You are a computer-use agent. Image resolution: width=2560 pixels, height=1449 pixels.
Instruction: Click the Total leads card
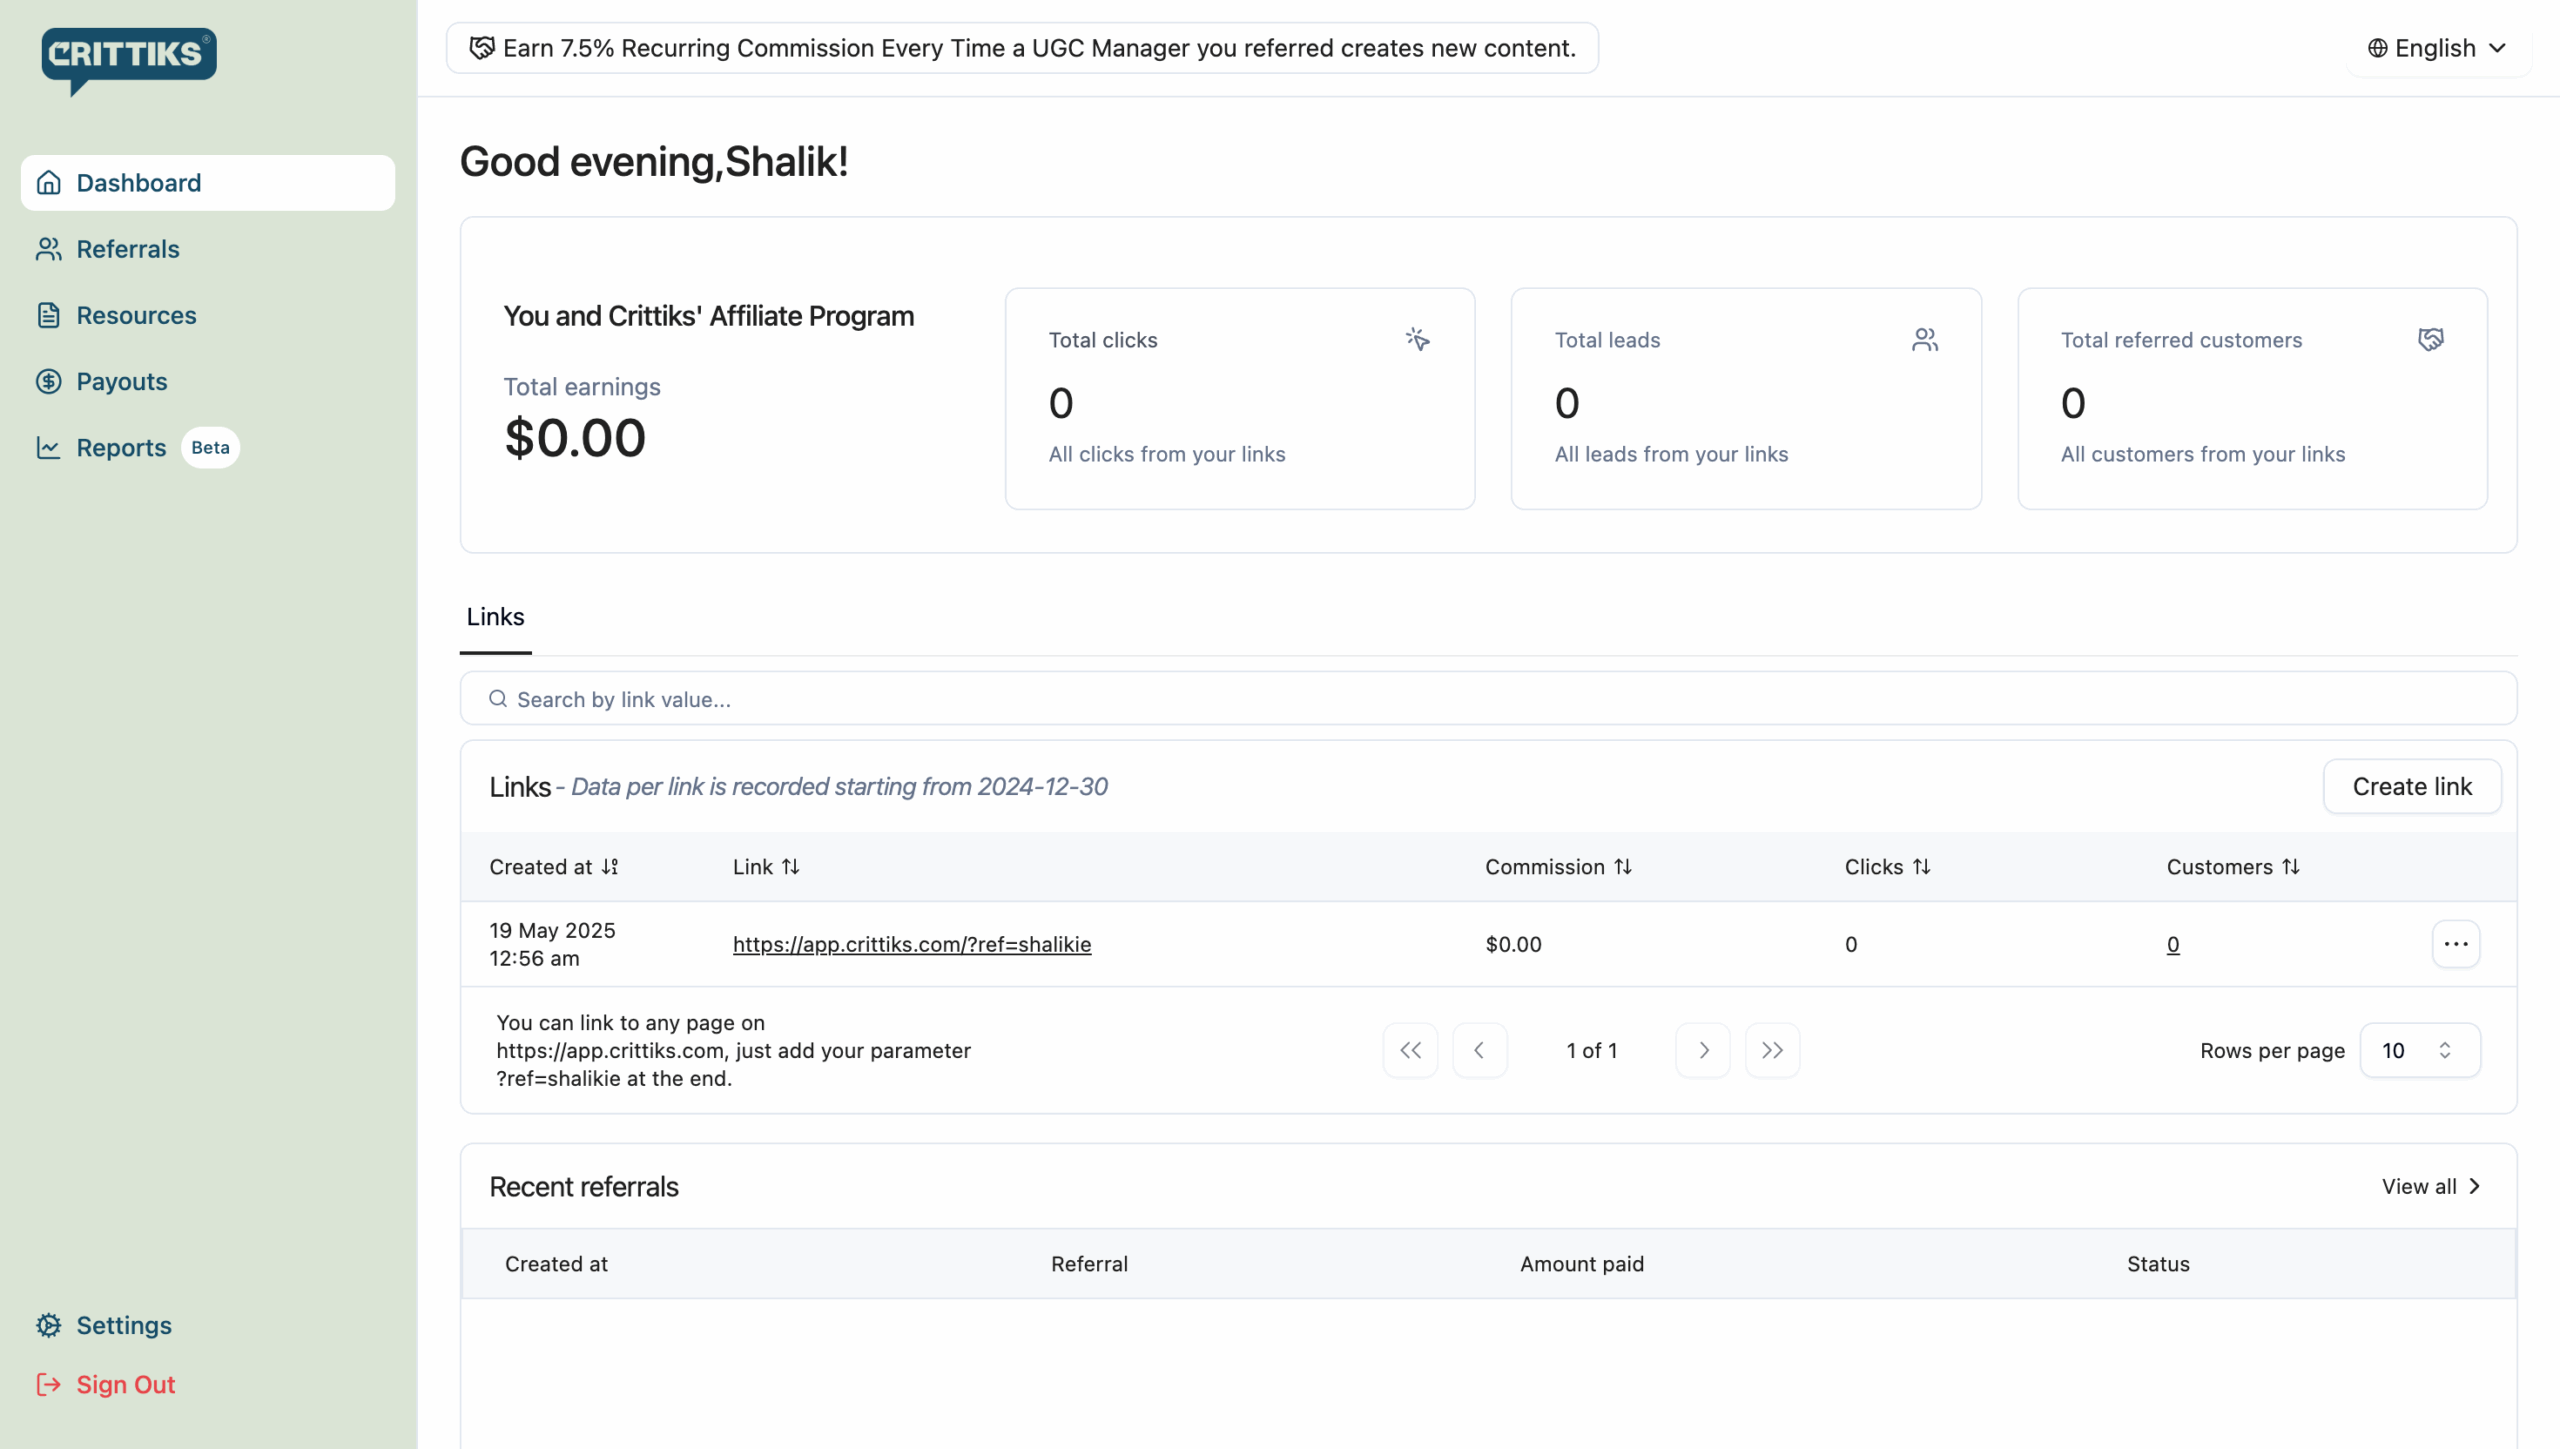1746,399
